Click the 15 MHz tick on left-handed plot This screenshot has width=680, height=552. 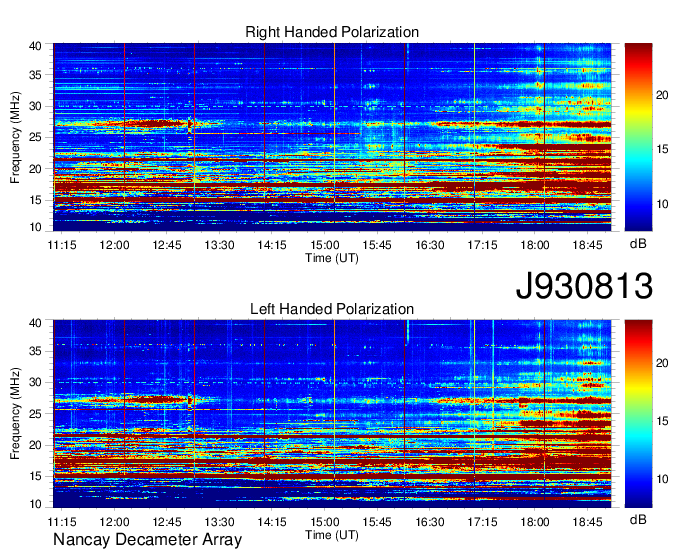35,476
